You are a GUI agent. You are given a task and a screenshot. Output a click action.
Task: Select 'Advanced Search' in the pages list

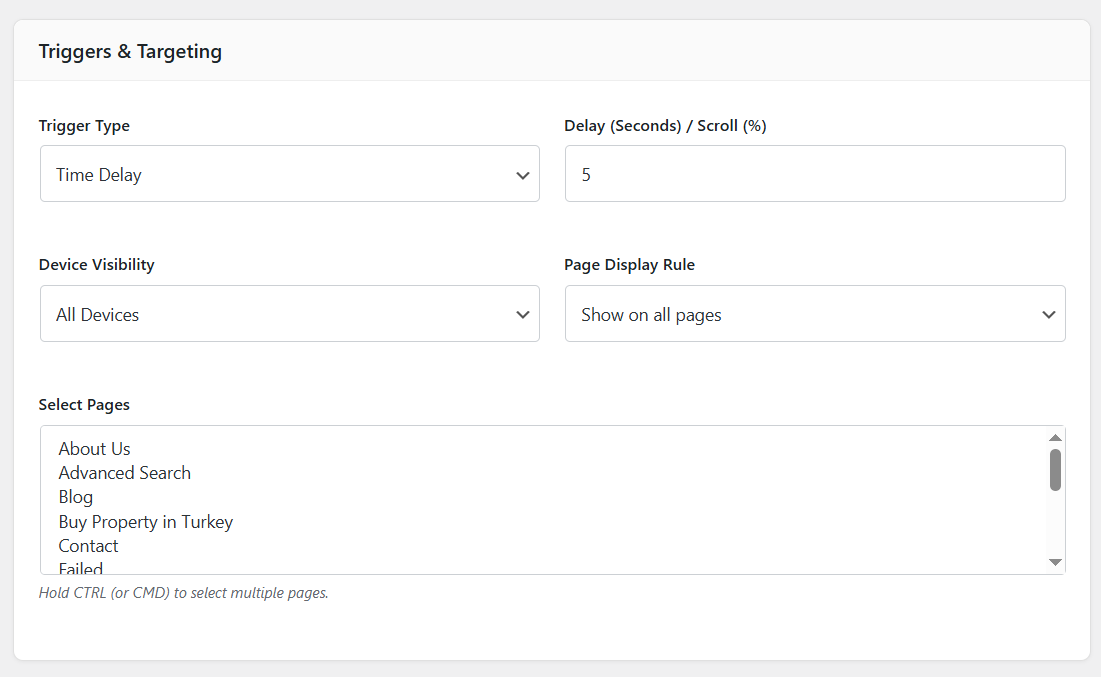[x=124, y=472]
